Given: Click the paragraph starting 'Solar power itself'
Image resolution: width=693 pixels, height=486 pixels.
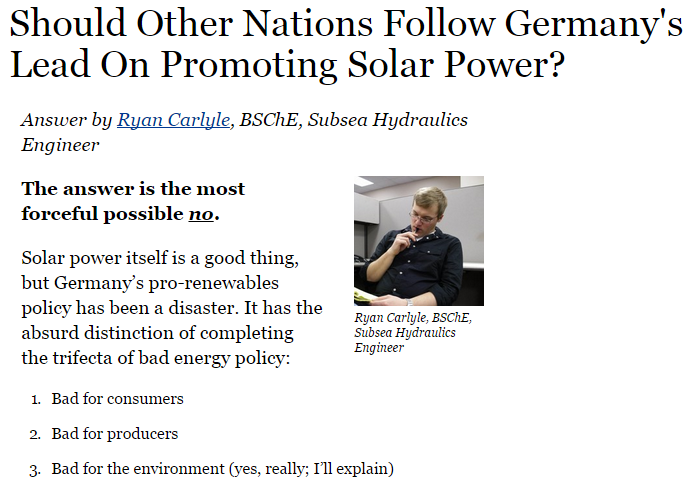Looking at the screenshot, I should (171, 307).
